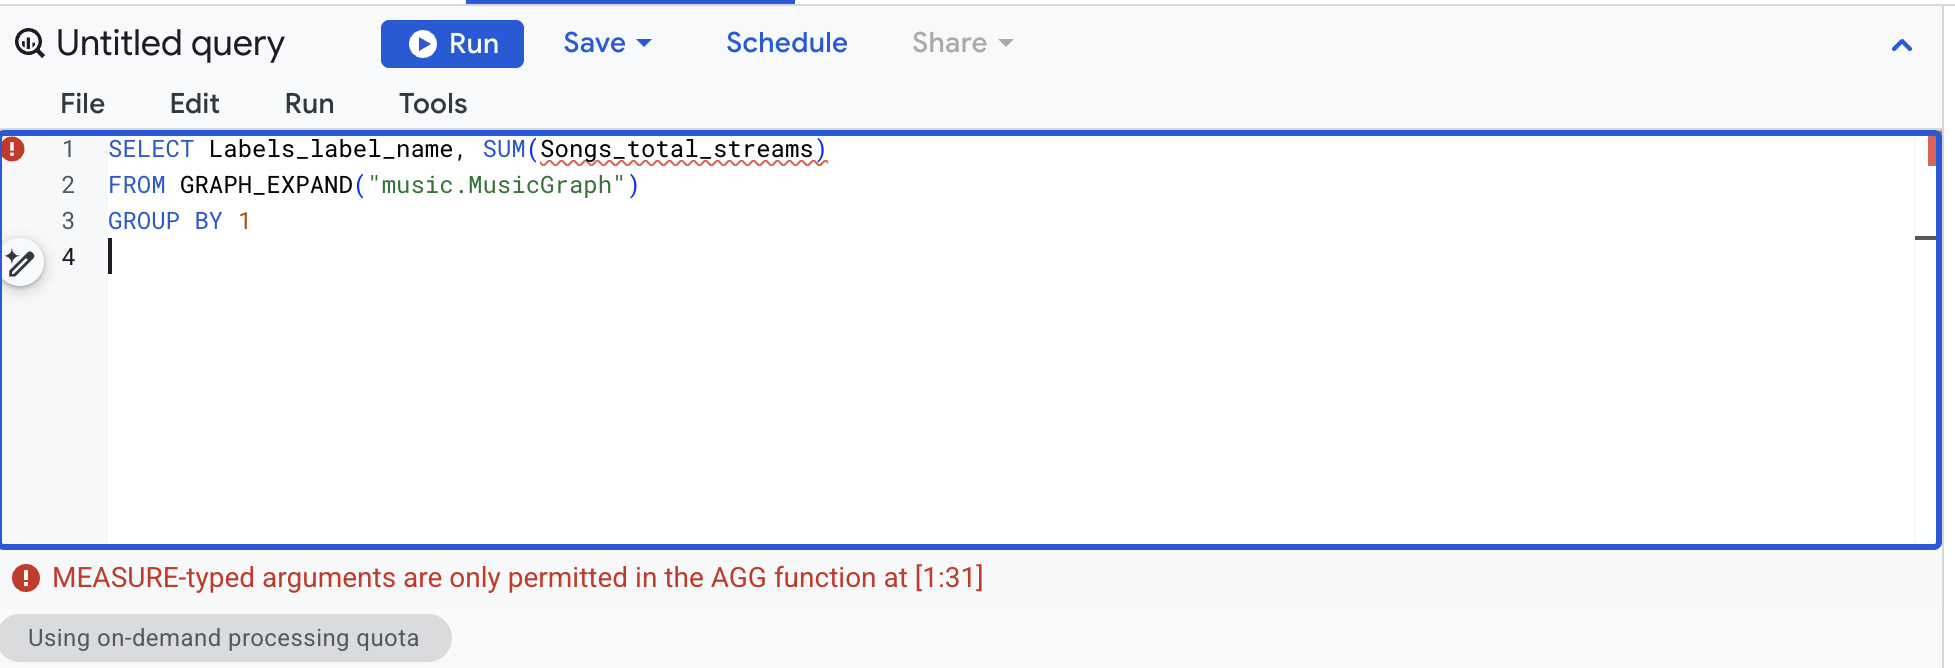This screenshot has width=1955, height=668.
Task: Click the underlined Songs_total_streams identifier
Action: pyautogui.click(x=677, y=150)
